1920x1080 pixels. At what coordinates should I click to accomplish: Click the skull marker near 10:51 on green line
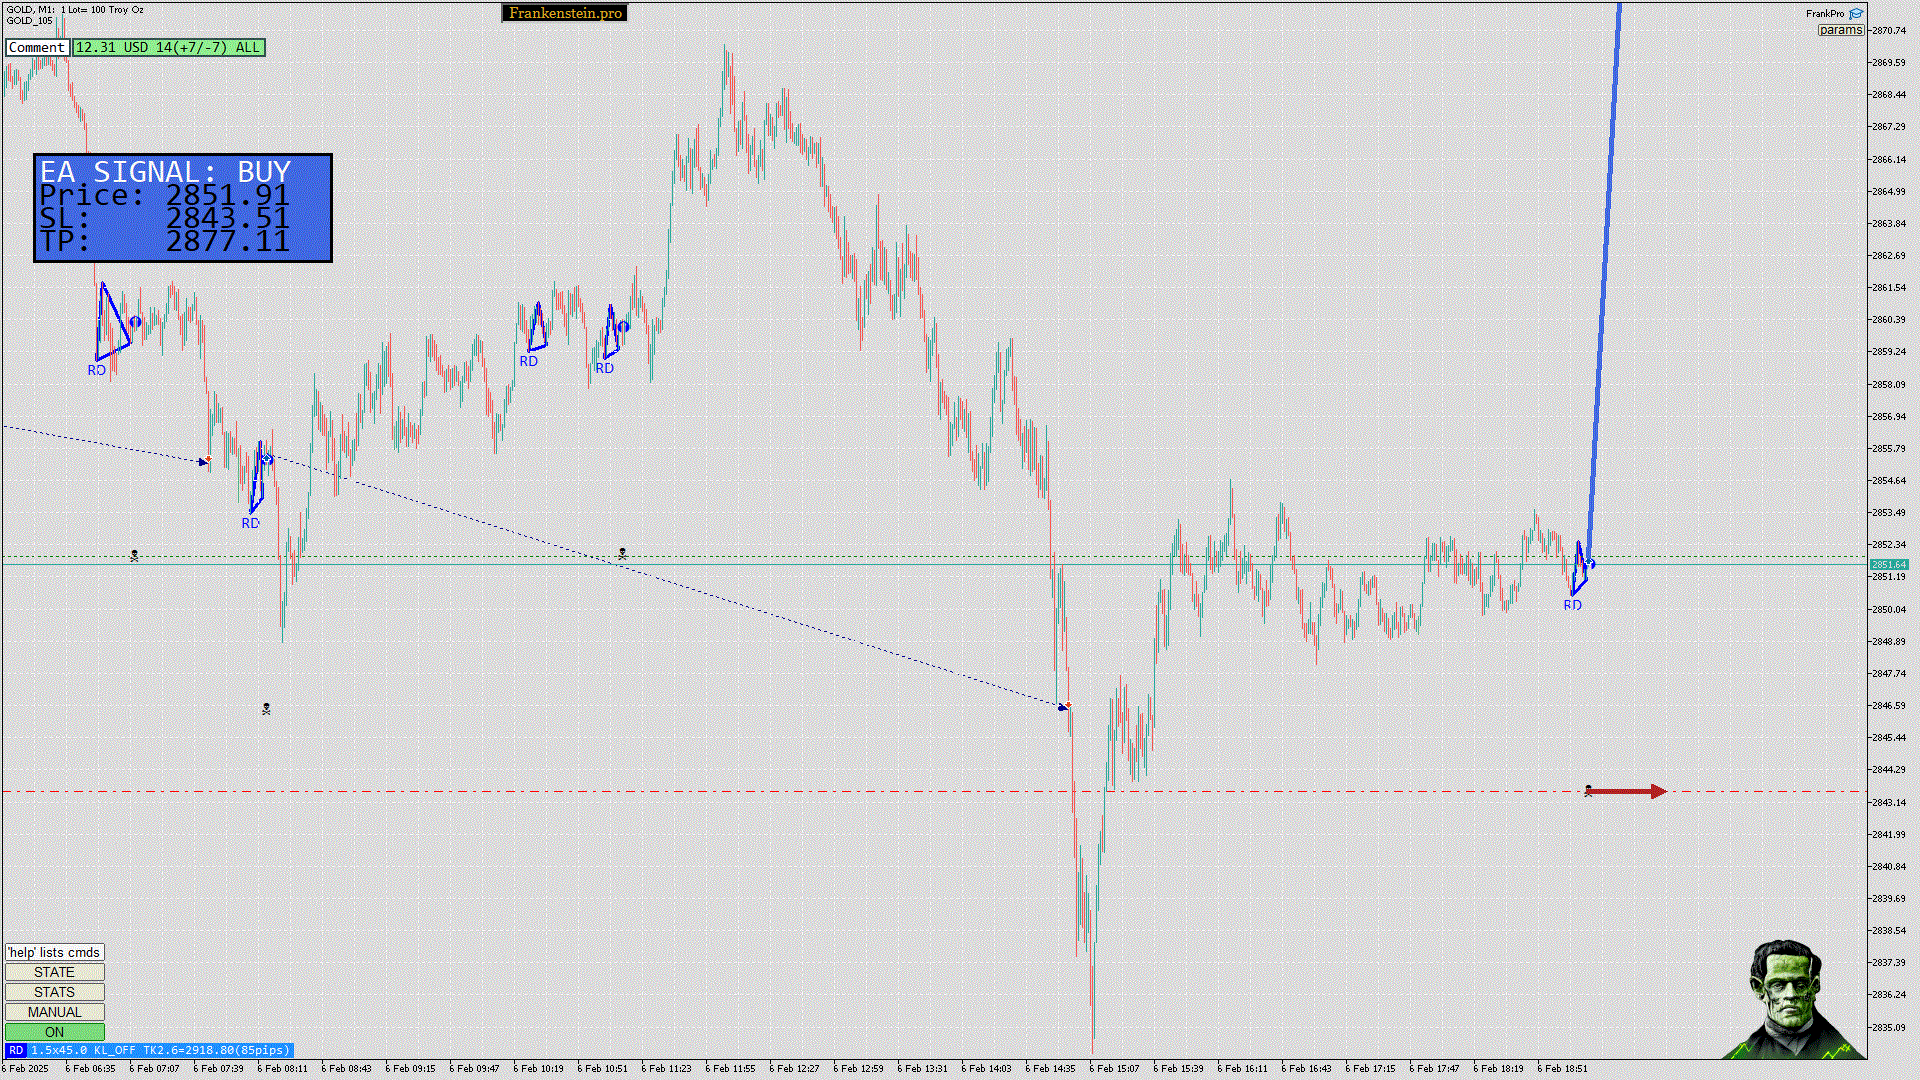[622, 553]
